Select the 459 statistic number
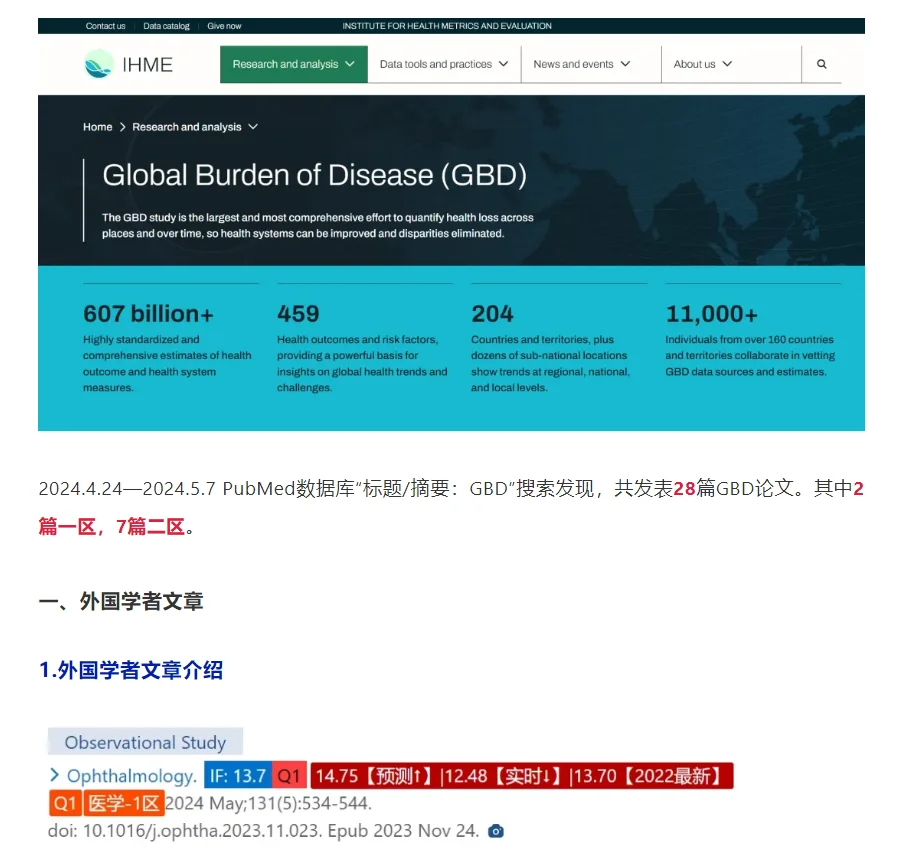The image size is (905, 857). pyautogui.click(x=298, y=314)
